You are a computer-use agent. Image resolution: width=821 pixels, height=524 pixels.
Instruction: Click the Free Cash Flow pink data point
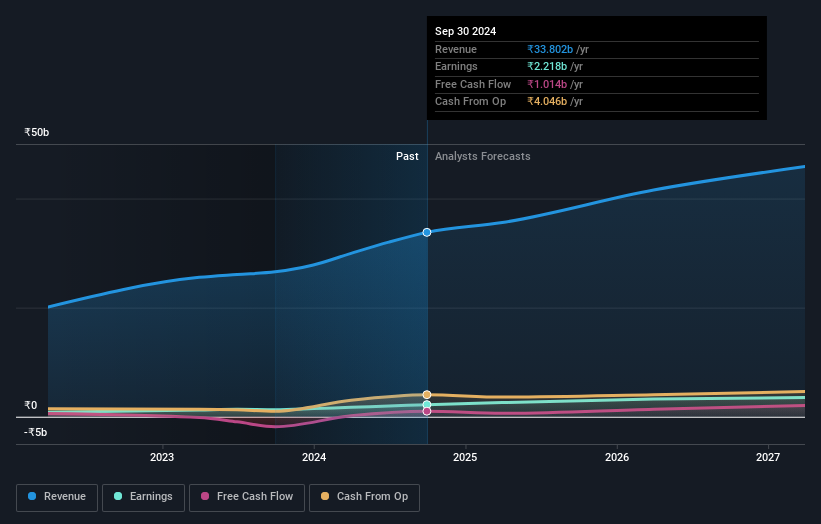click(x=427, y=411)
